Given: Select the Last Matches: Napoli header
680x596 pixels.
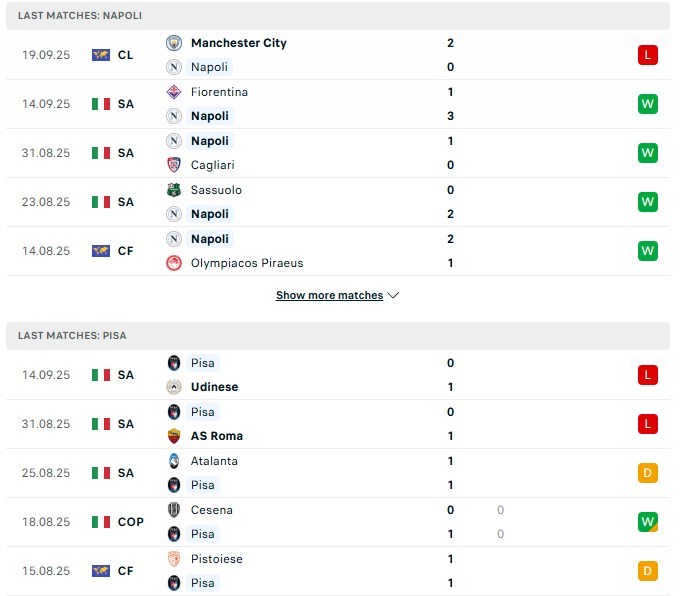Looking at the screenshot, I should click(338, 16).
